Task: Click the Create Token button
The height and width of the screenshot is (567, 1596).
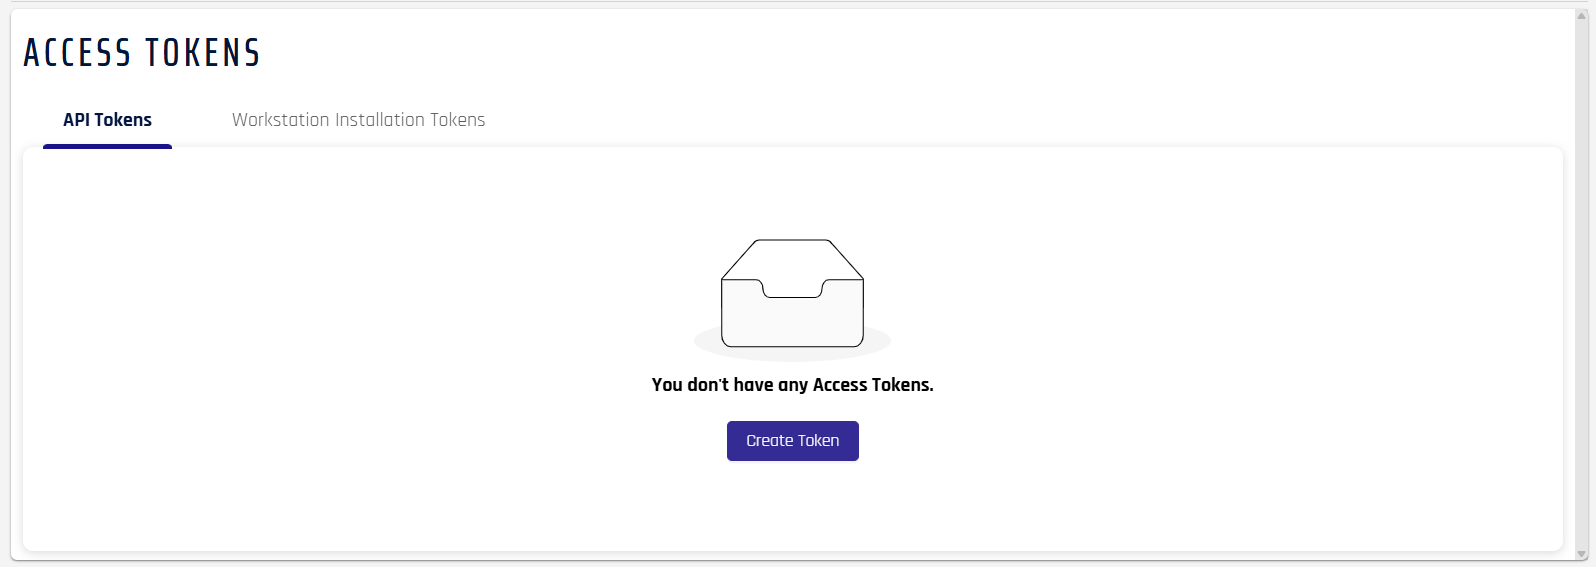Action: point(792,441)
